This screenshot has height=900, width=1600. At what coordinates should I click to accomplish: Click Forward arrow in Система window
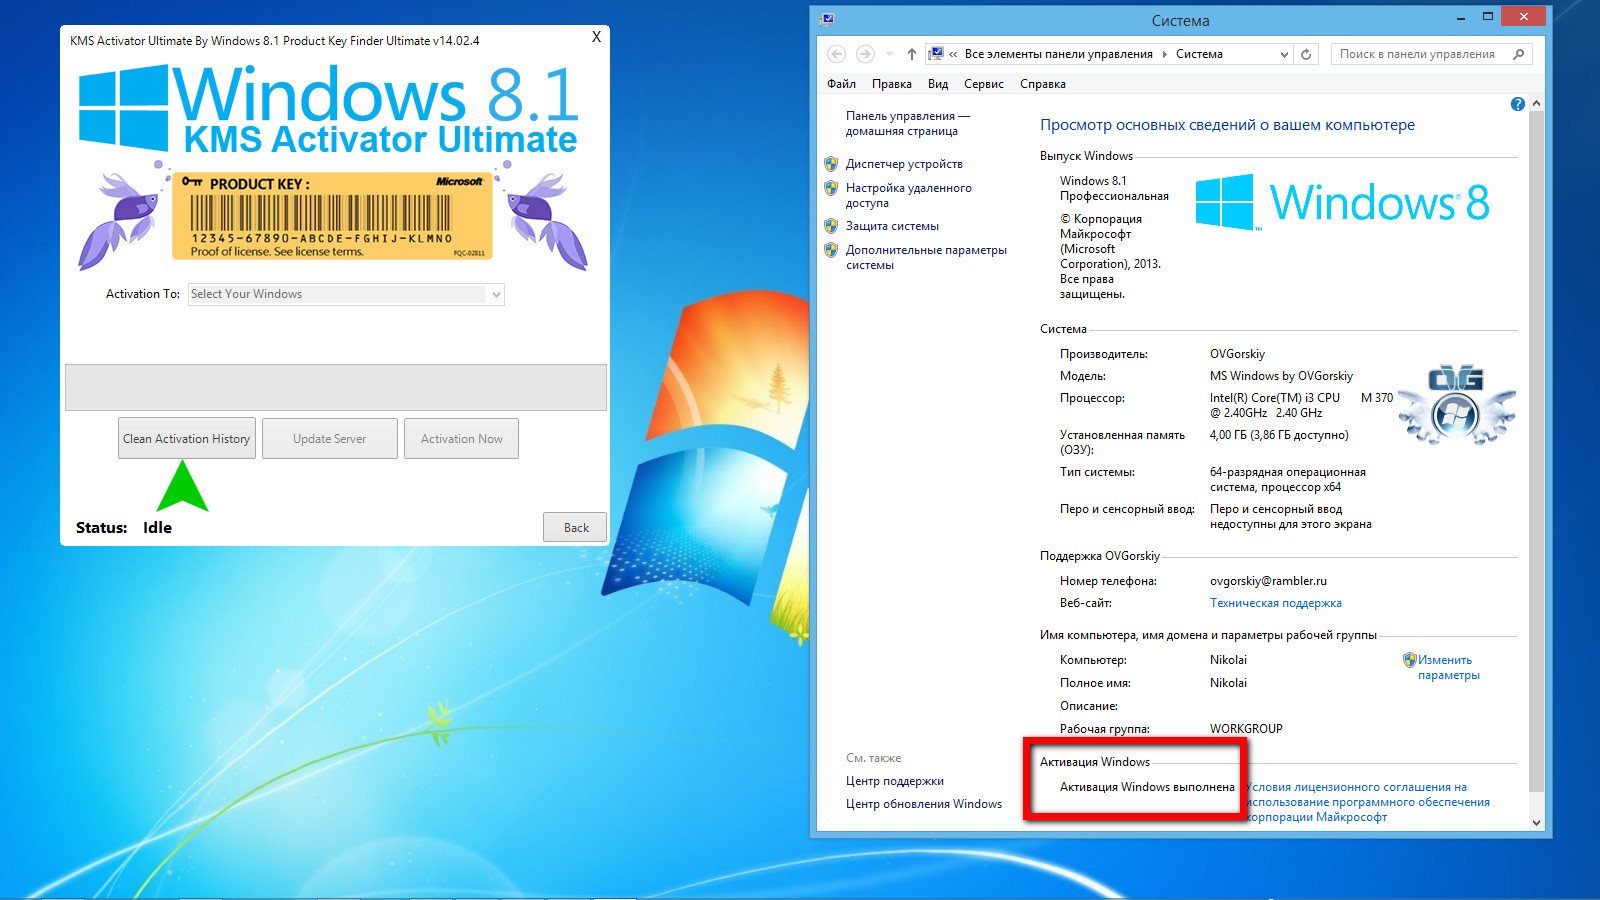[x=866, y=54]
